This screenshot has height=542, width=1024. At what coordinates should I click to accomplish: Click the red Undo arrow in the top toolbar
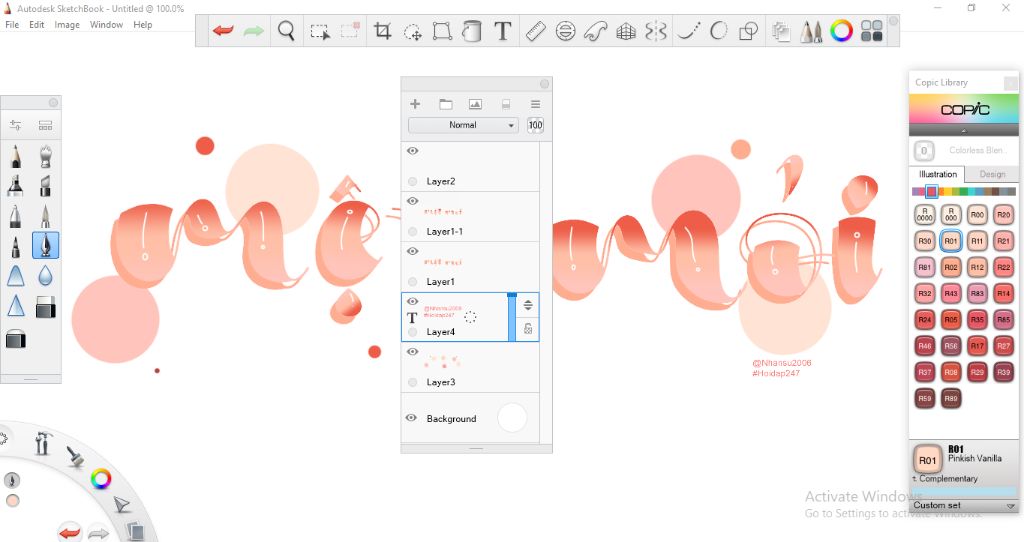point(223,31)
